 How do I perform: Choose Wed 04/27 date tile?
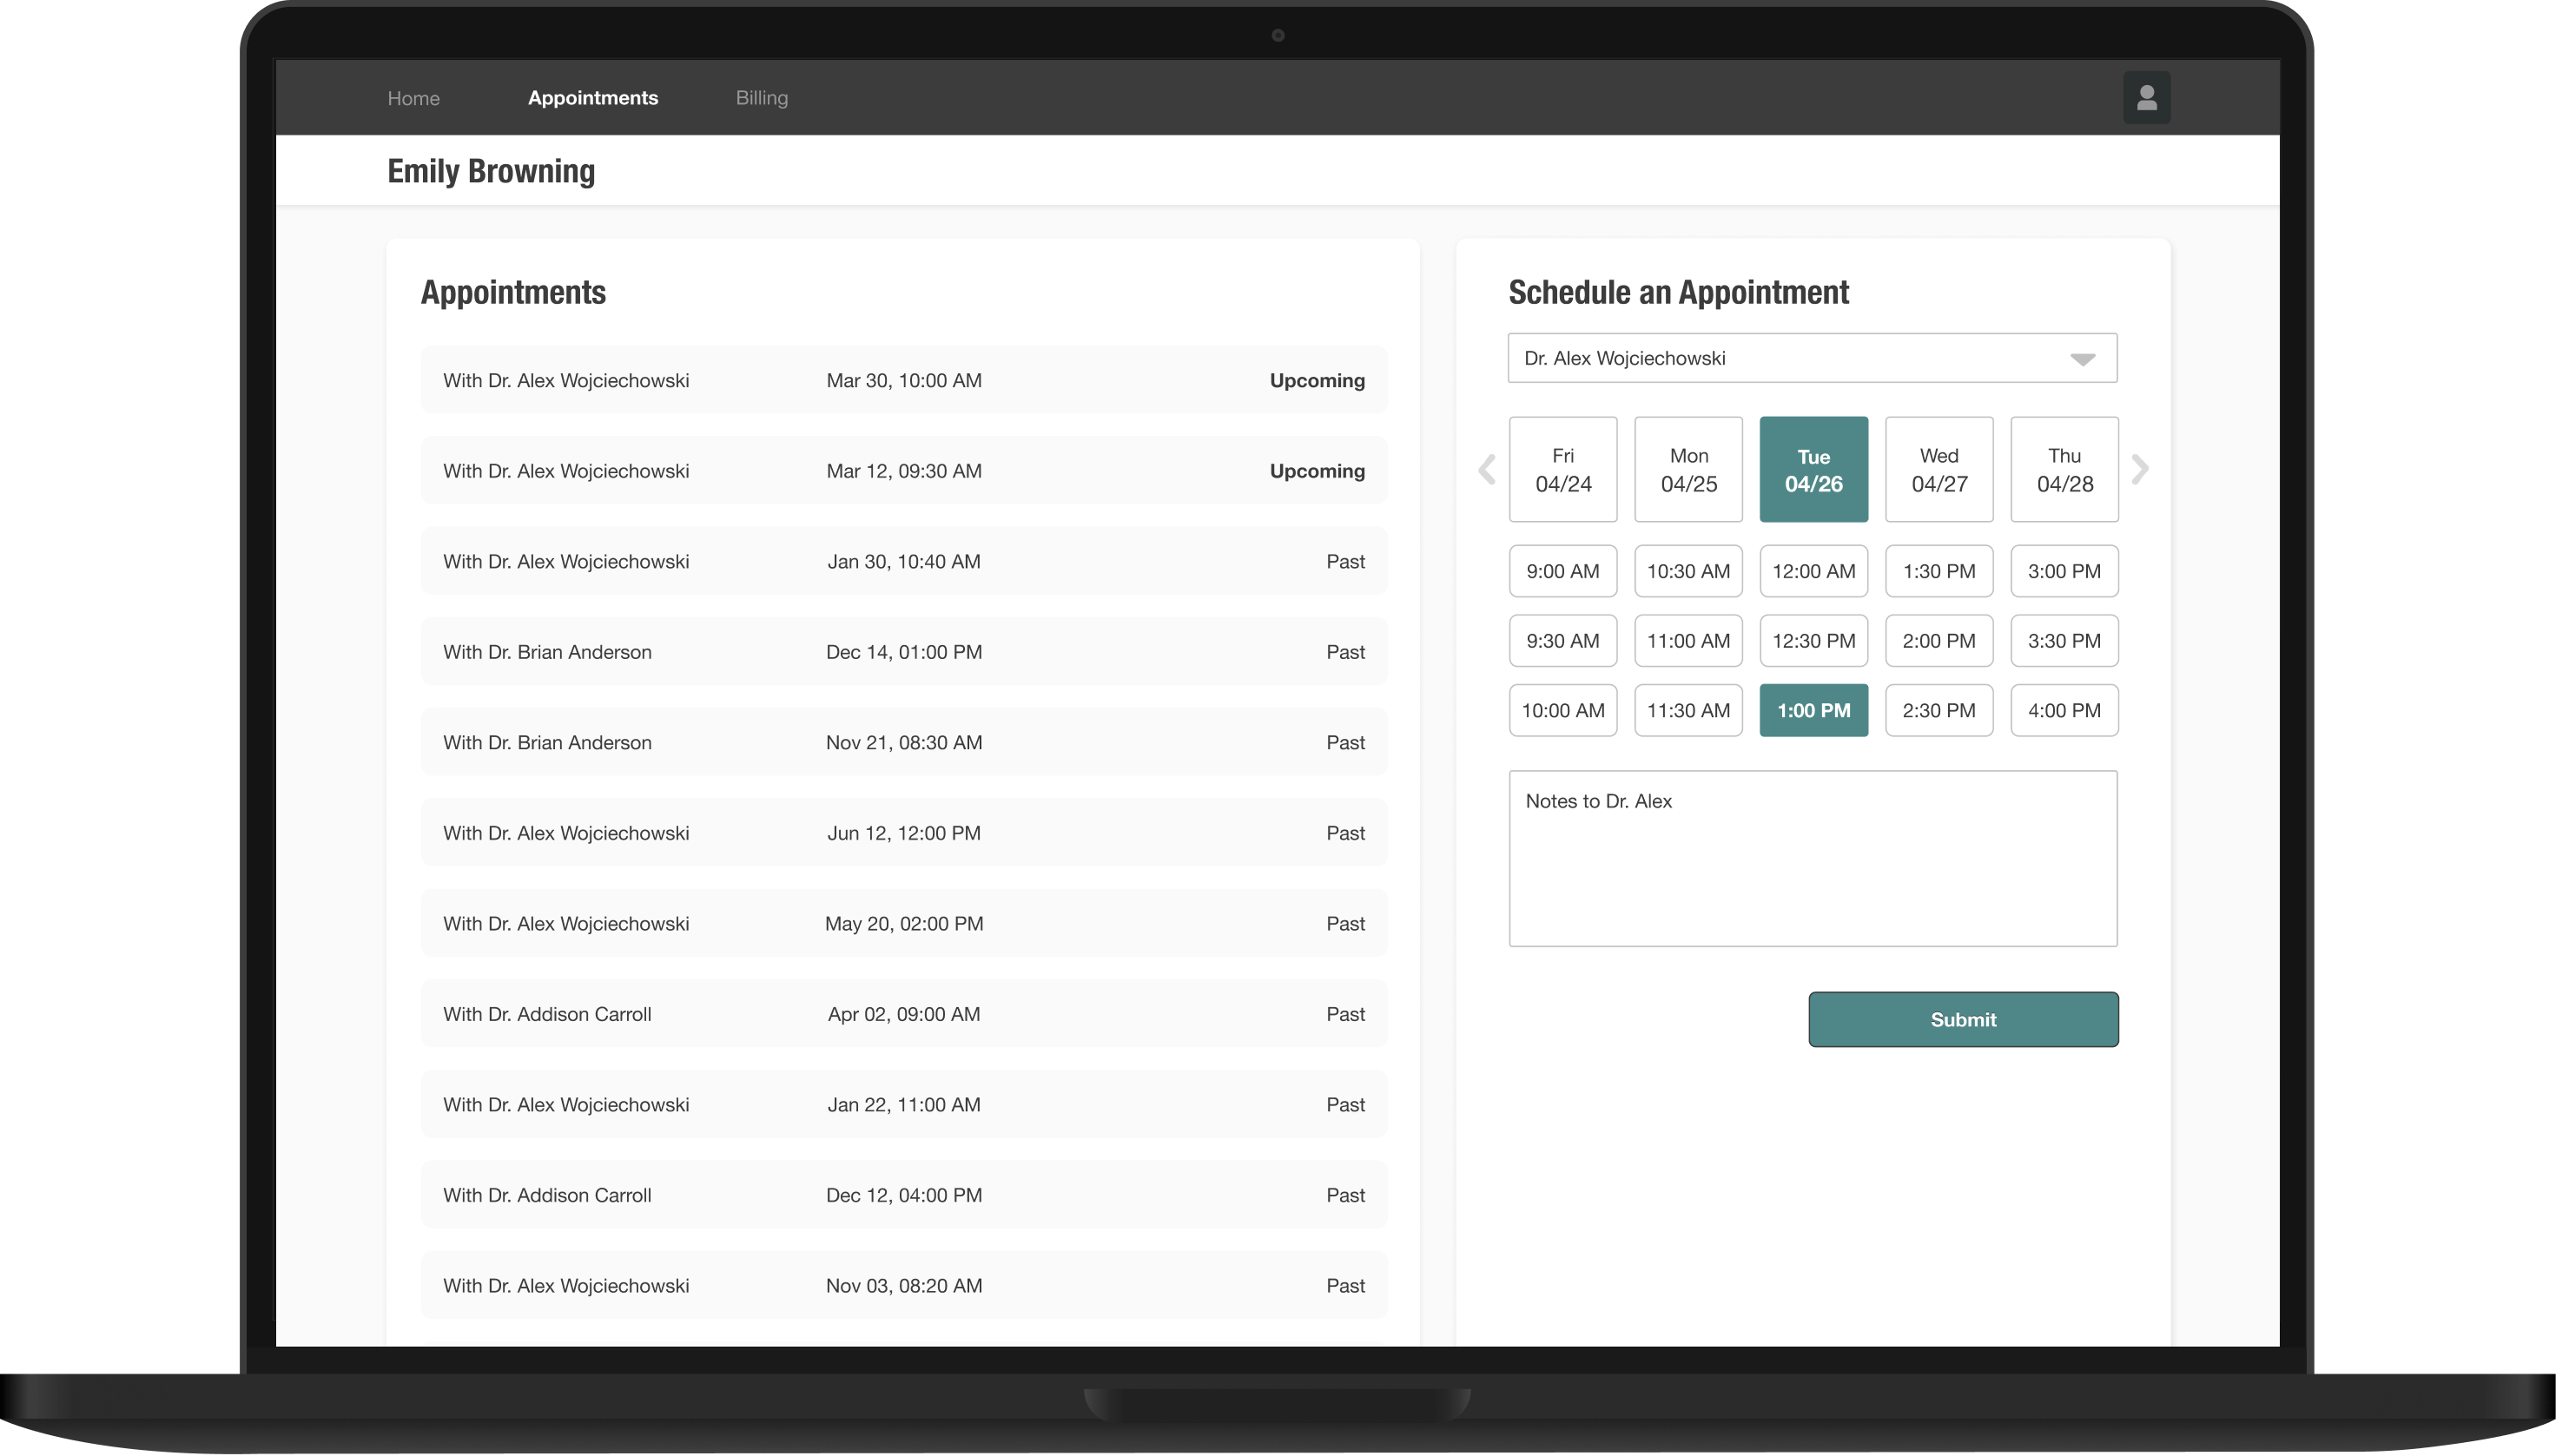click(1938, 469)
